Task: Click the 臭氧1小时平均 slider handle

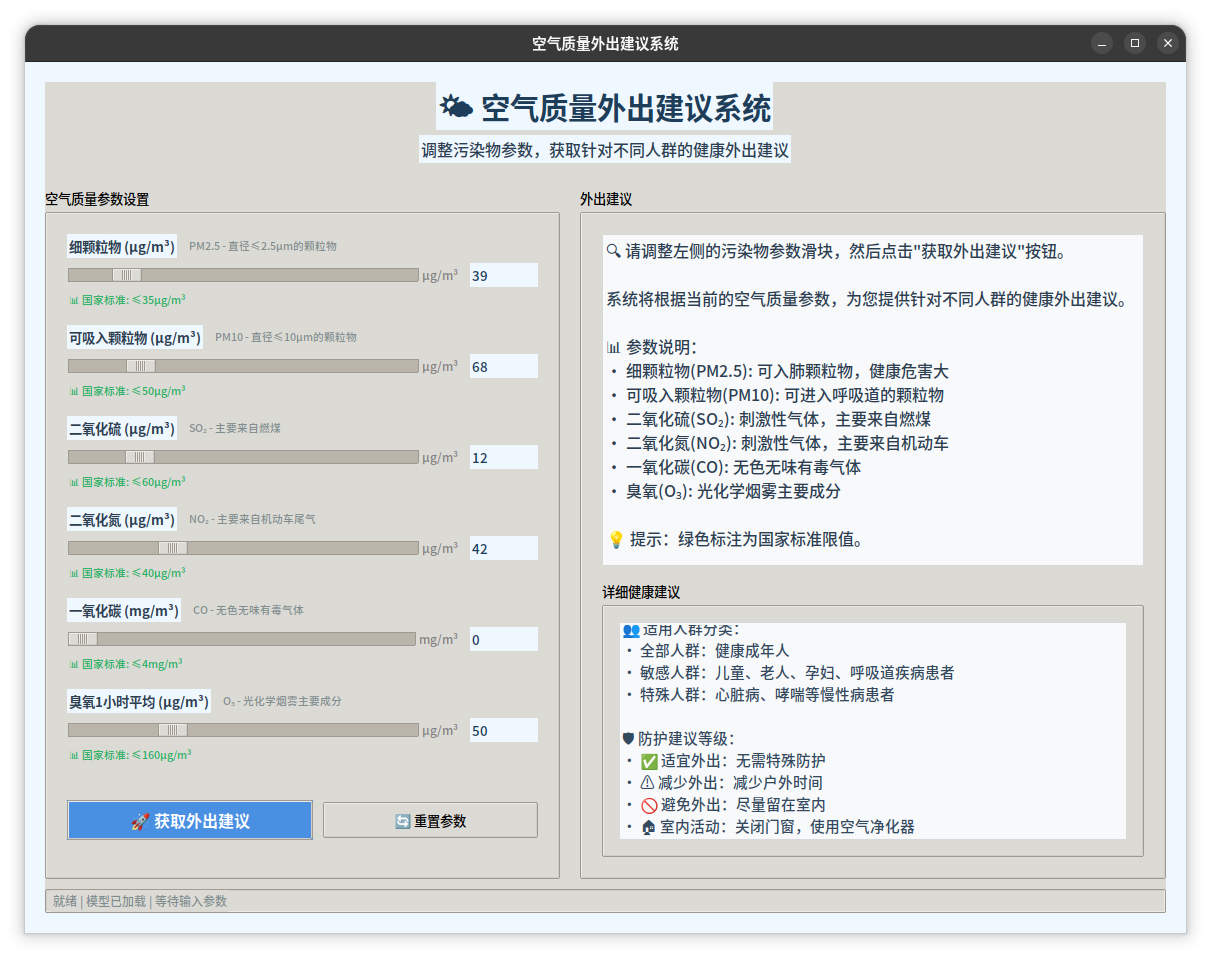Action: [x=173, y=730]
